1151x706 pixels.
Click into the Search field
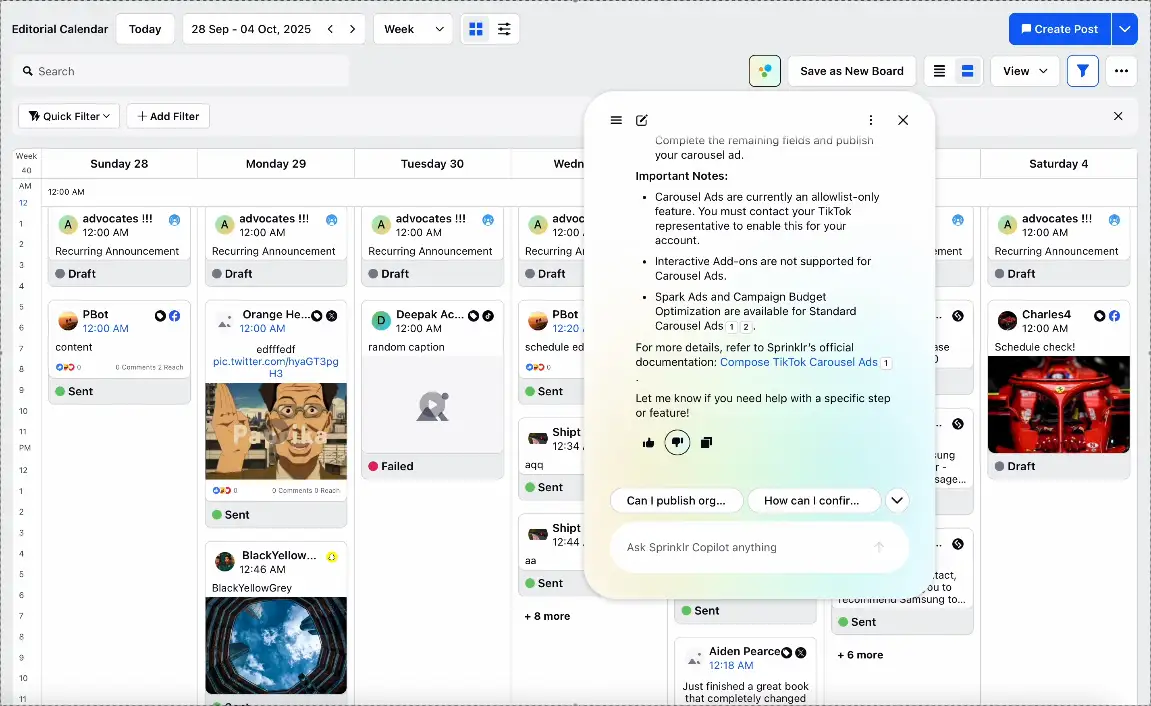[181, 71]
